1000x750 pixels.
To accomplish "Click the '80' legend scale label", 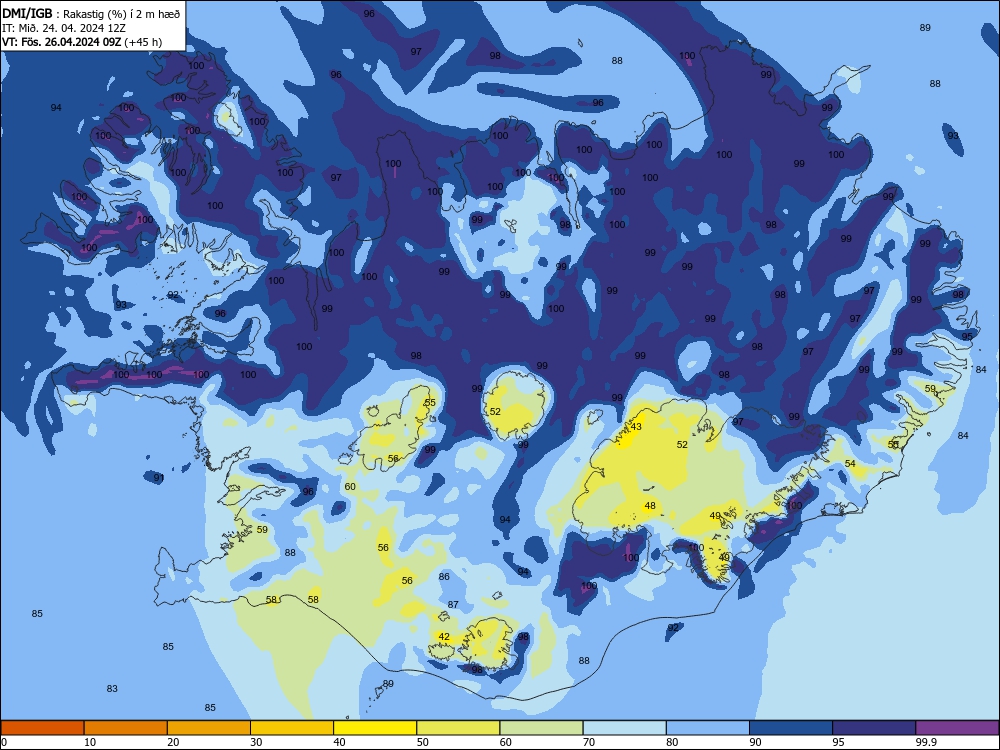I will click(672, 742).
